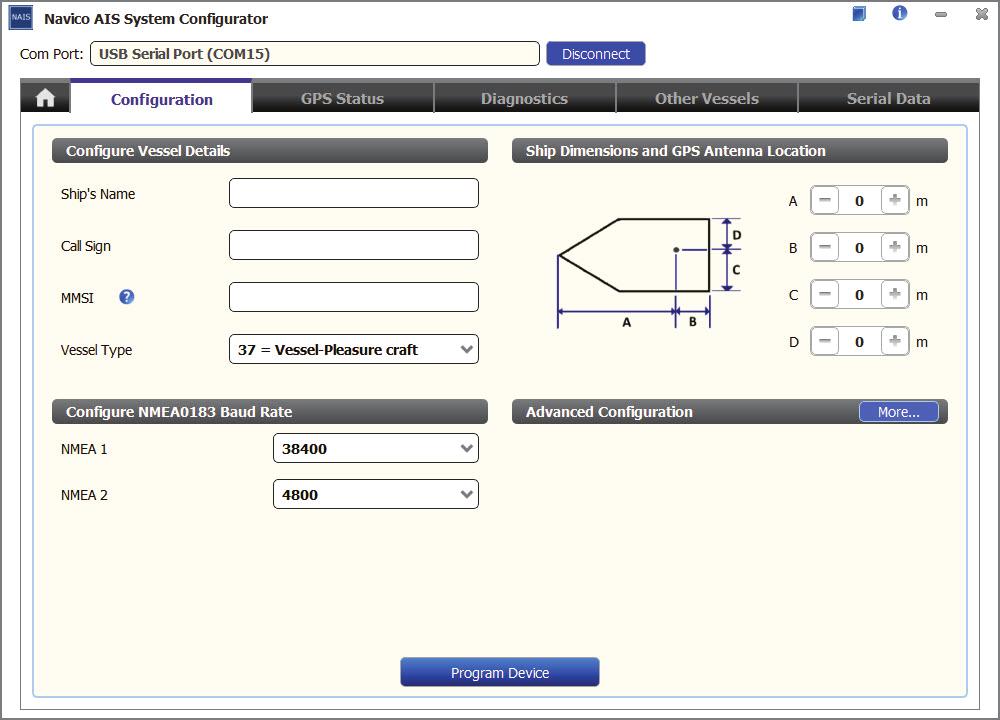
Task: Click the dimension A value field
Action: (860, 201)
